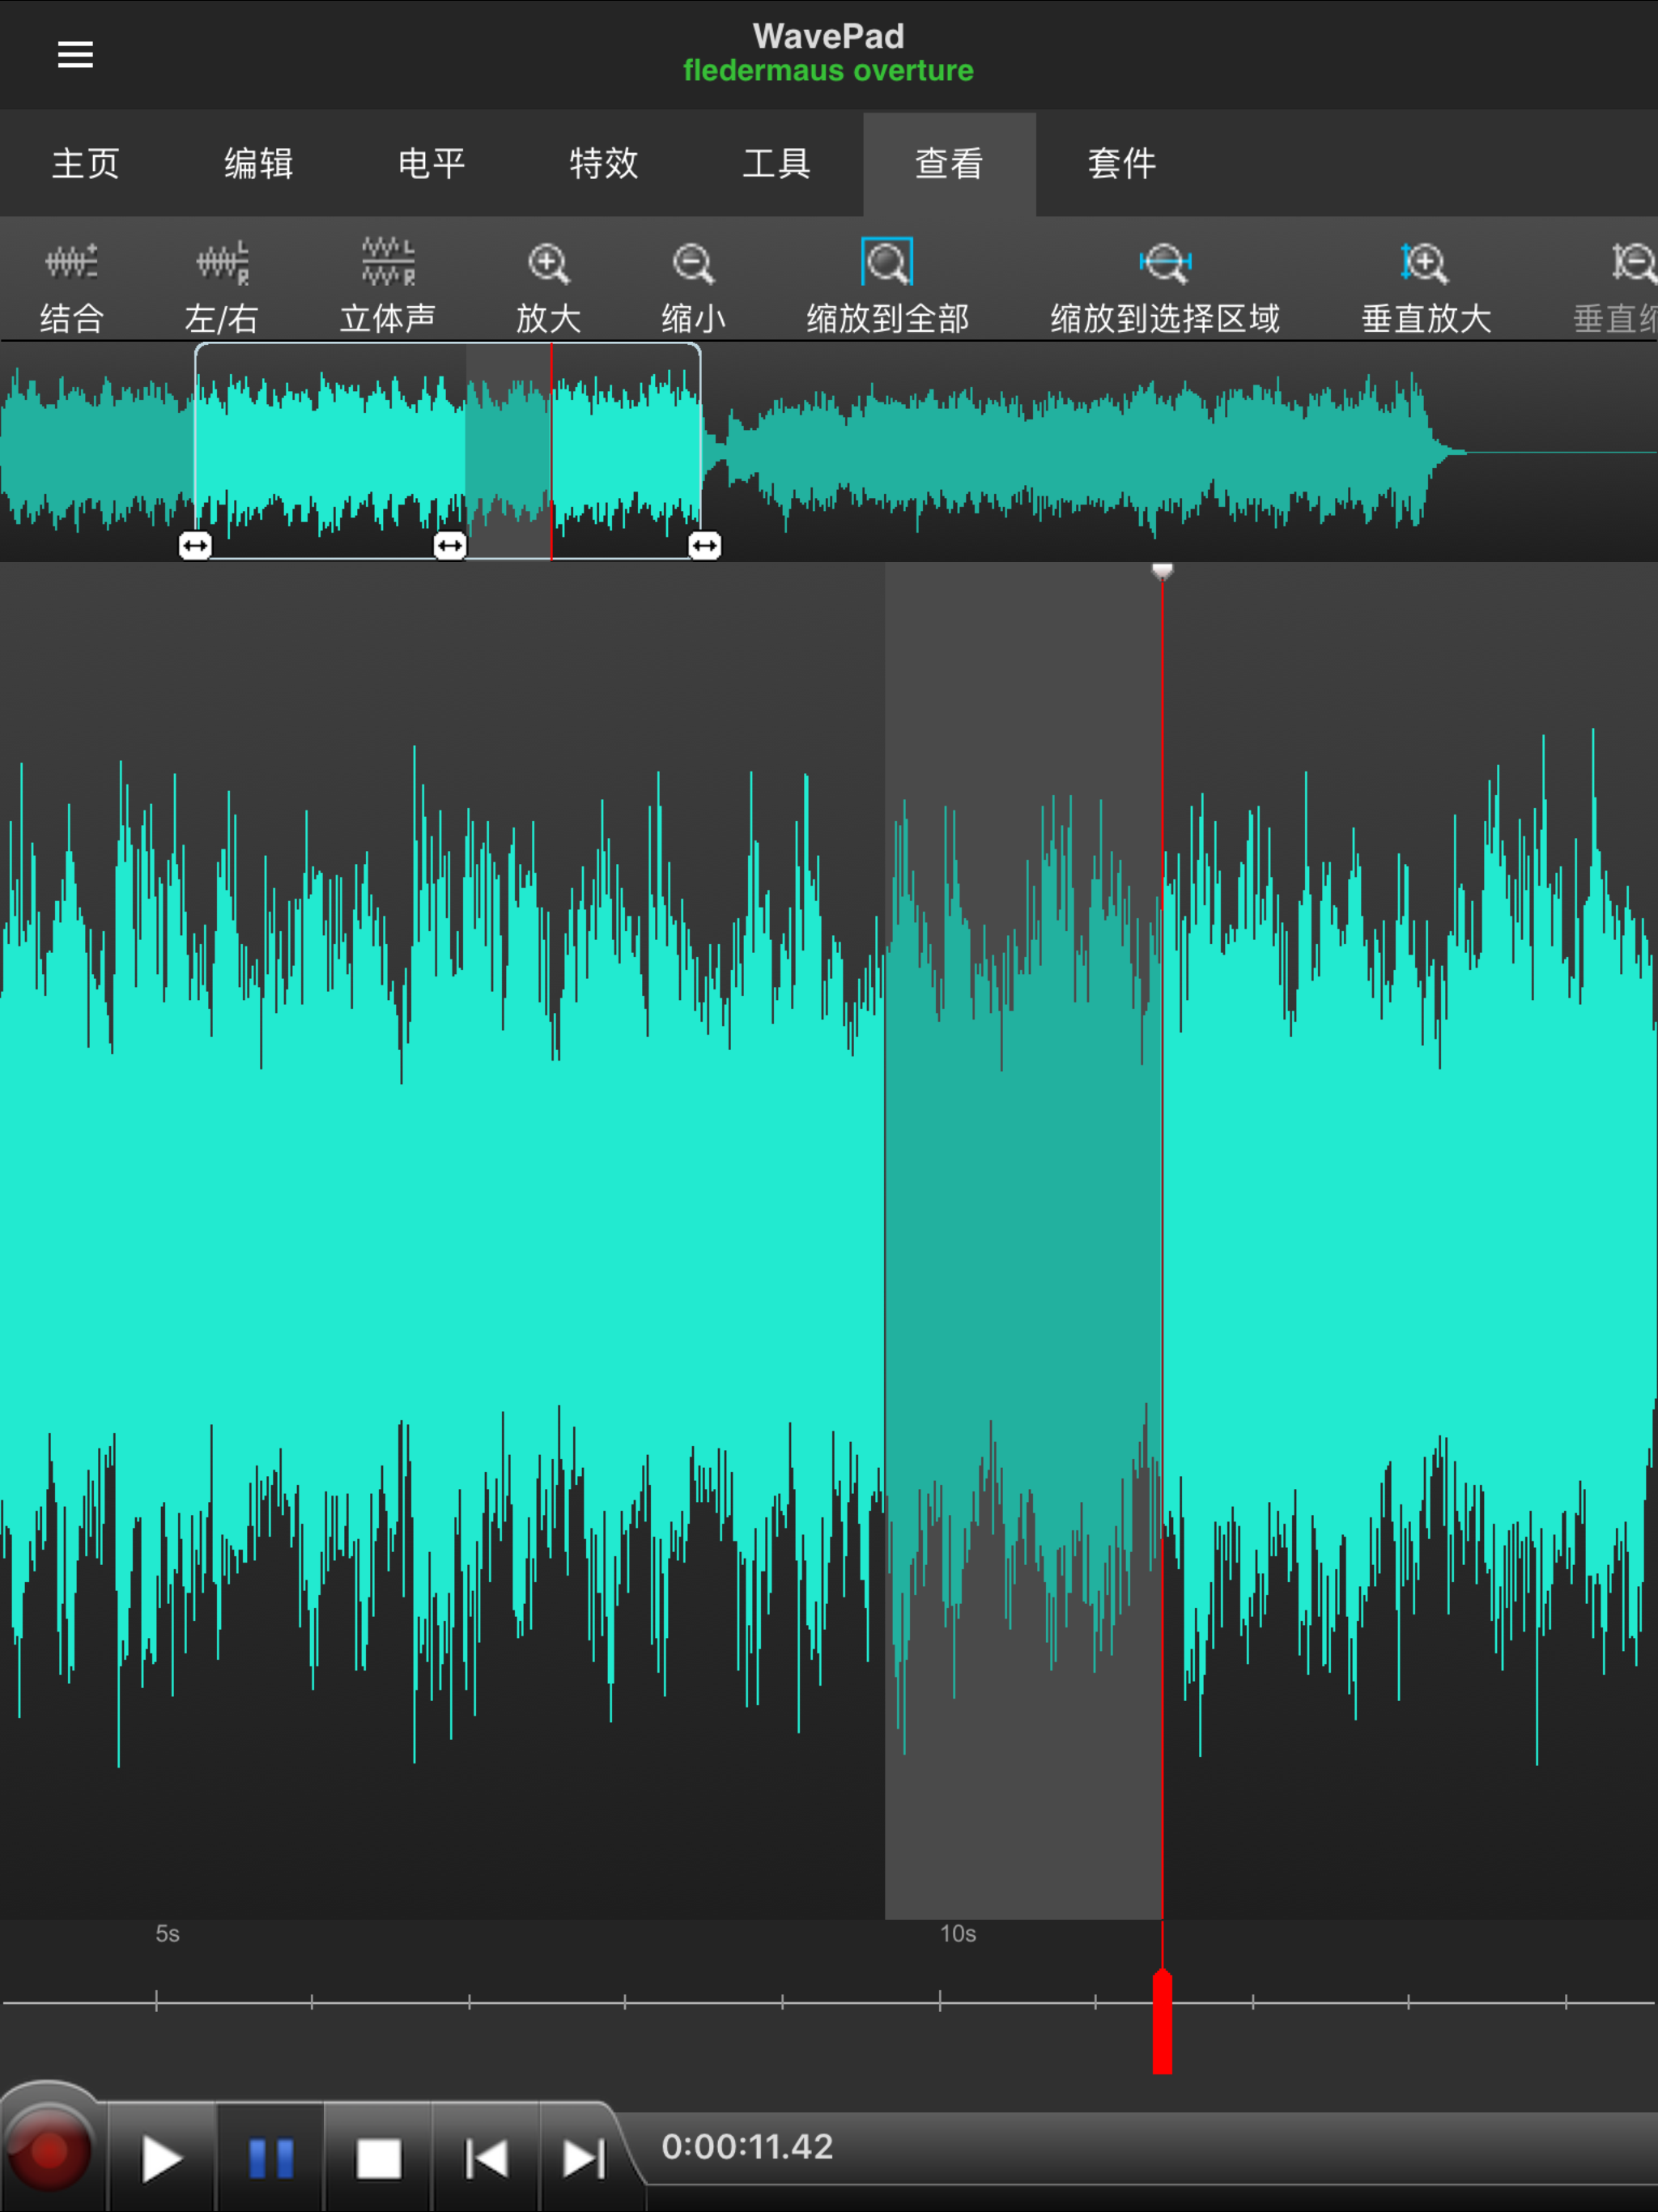Start recording with the red record button
This screenshot has height=2212, width=1658.
click(x=49, y=2151)
